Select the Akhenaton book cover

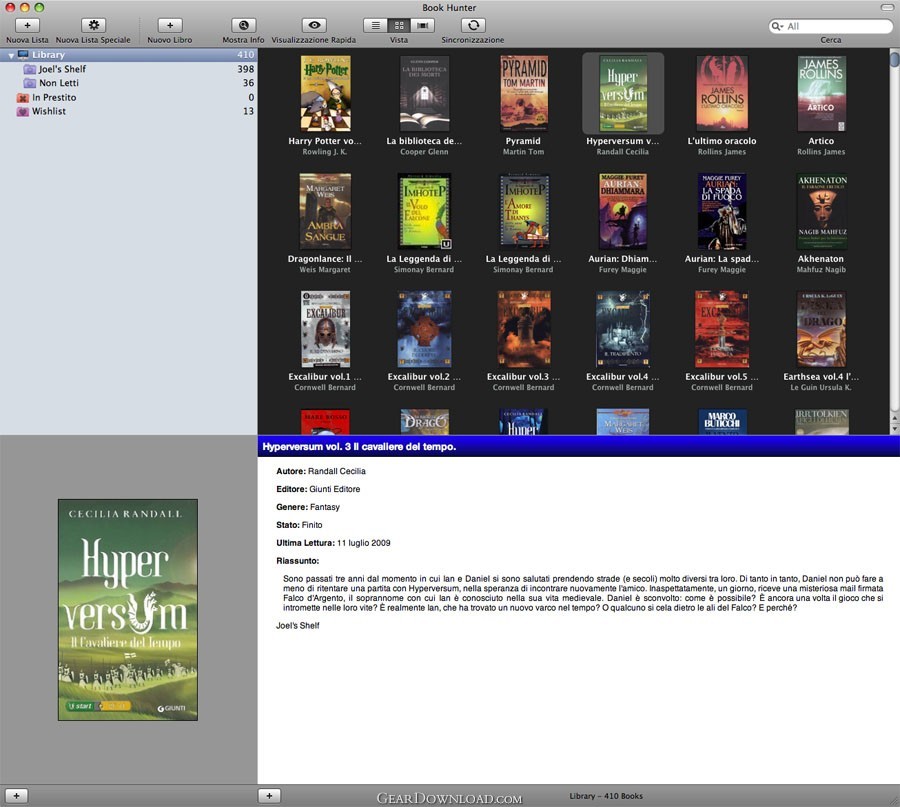[x=821, y=211]
